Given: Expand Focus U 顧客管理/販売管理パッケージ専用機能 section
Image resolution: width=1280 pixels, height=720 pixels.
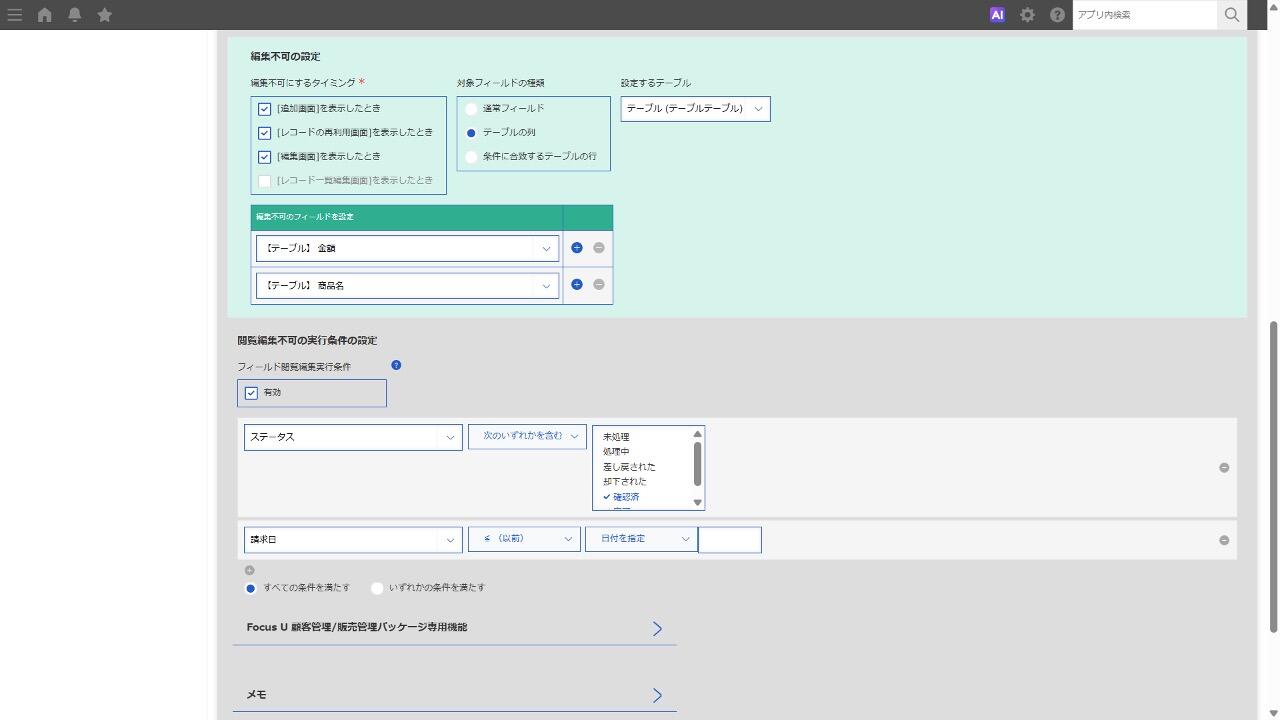Looking at the screenshot, I should [455, 628].
